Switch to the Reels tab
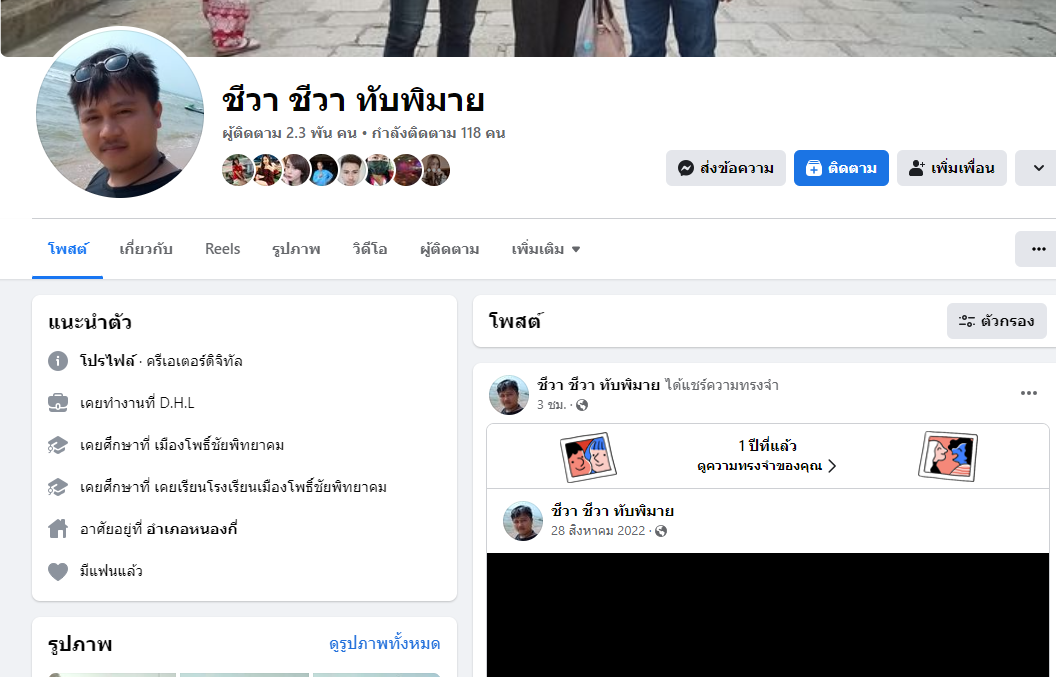 [x=222, y=249]
